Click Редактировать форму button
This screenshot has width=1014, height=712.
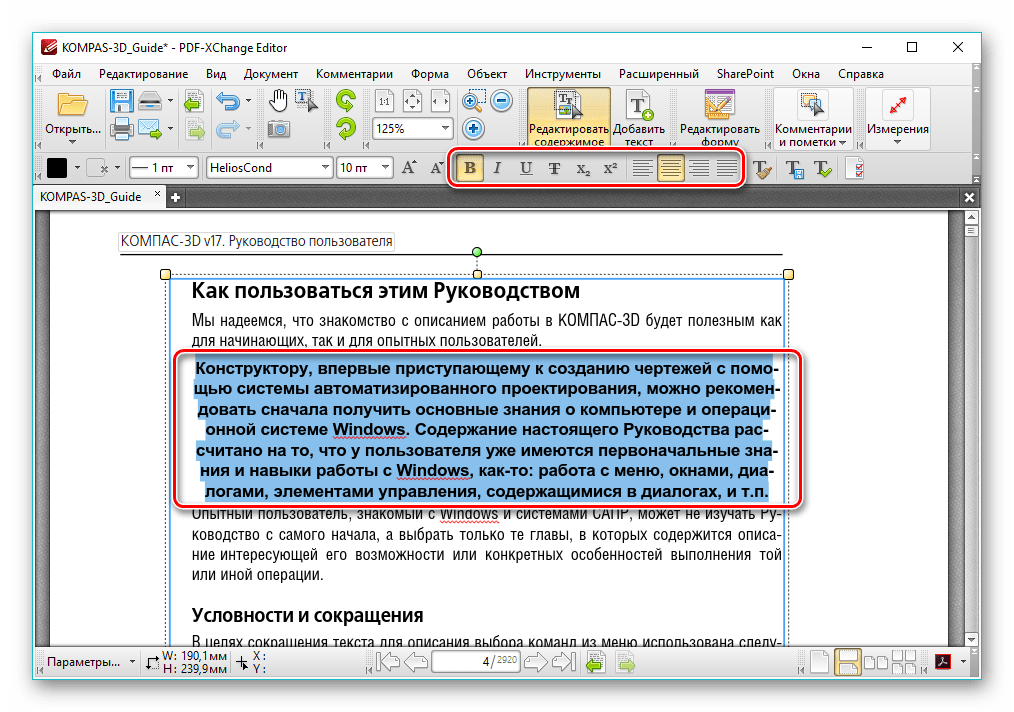pos(720,118)
